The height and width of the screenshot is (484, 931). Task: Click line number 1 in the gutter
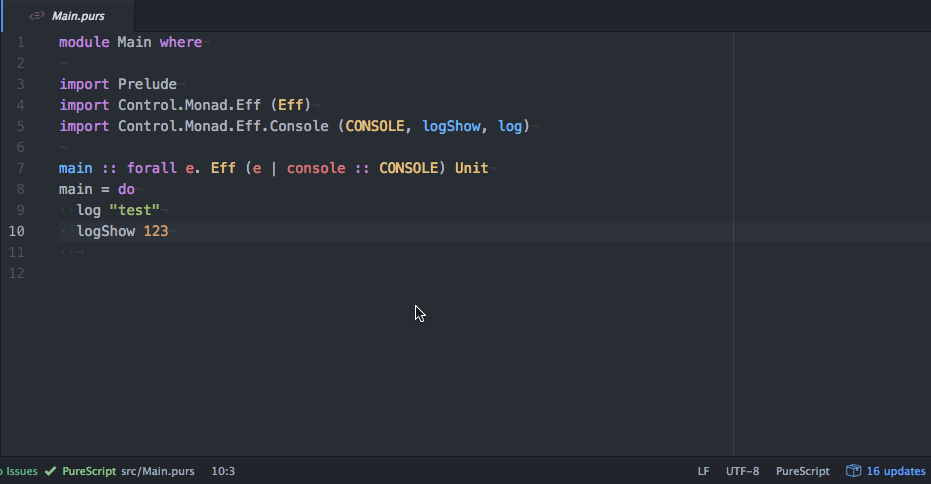20,42
